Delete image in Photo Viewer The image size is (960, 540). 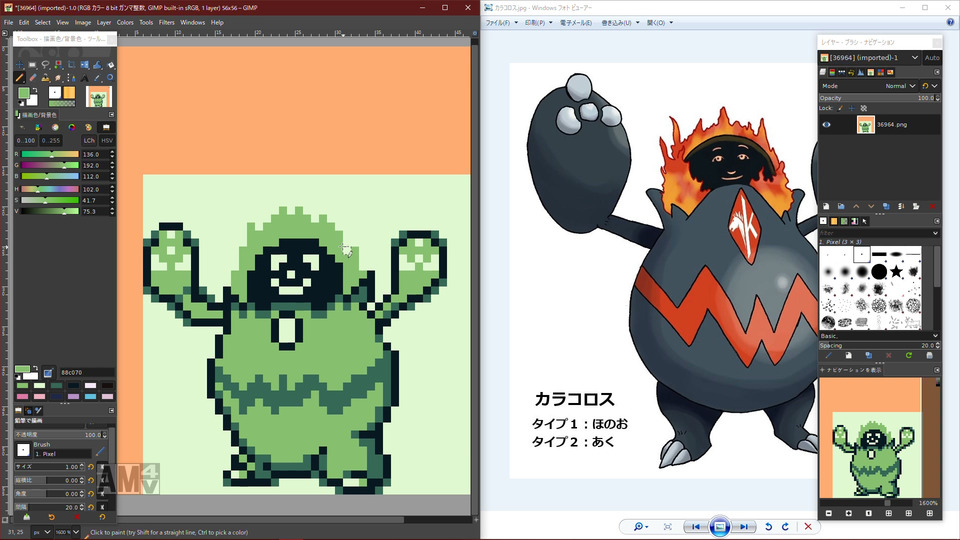pos(808,527)
